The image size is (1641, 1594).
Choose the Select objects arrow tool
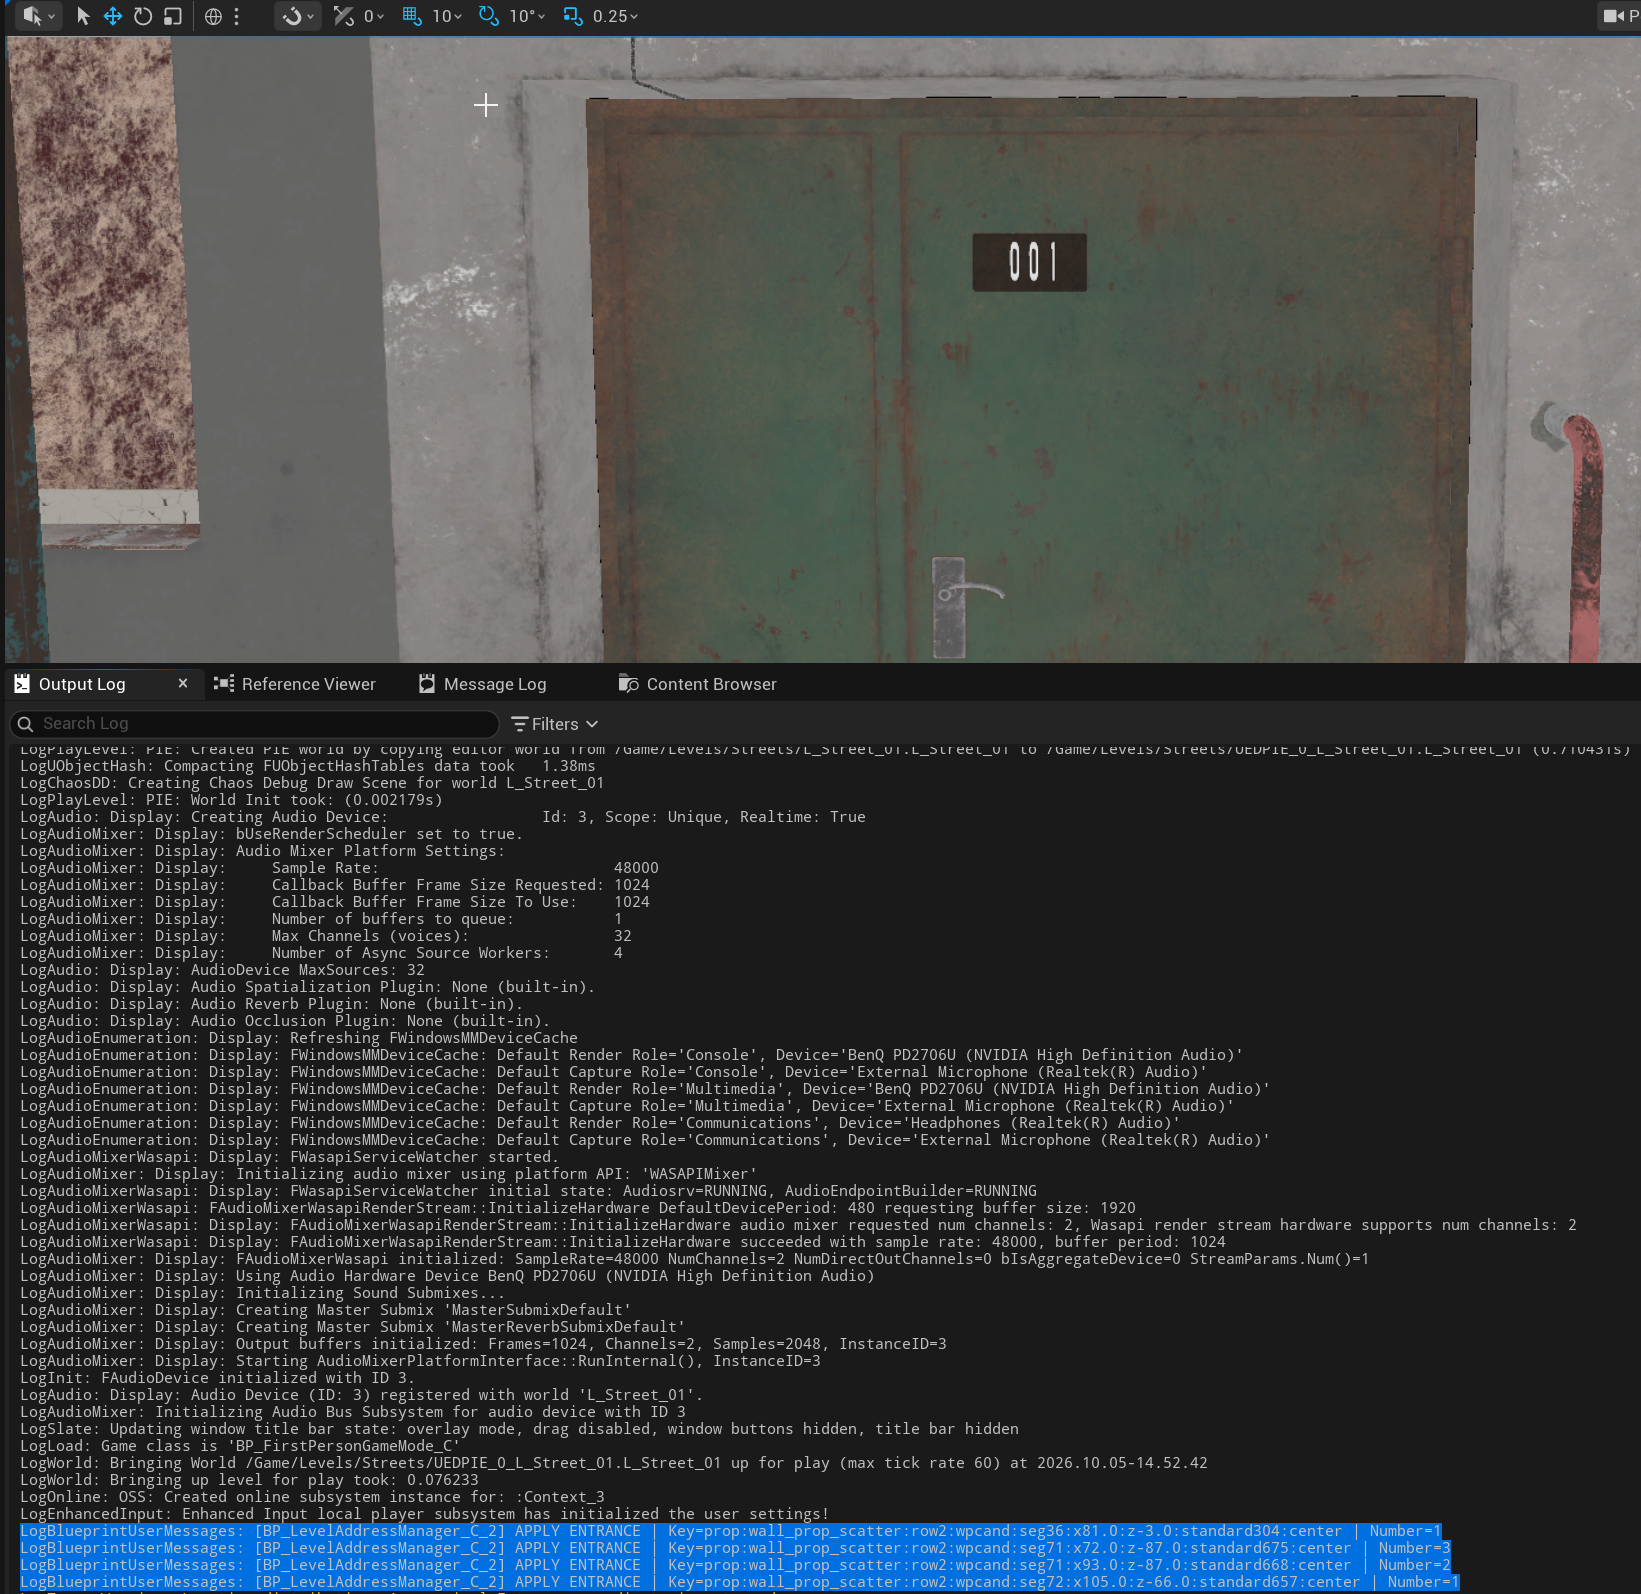point(83,16)
